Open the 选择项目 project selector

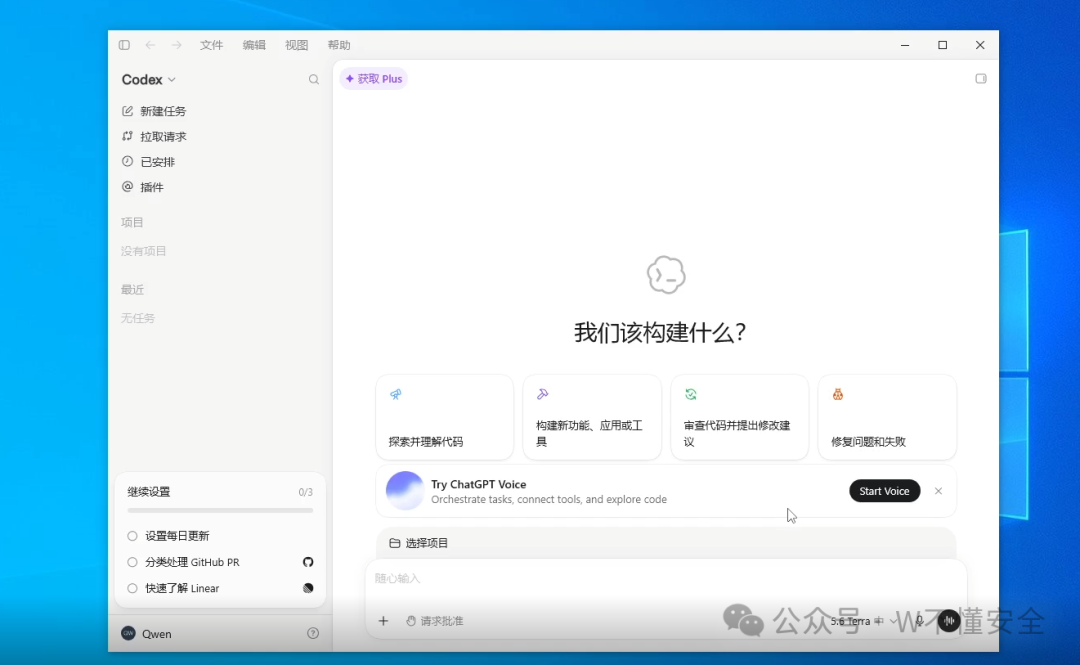click(x=419, y=543)
